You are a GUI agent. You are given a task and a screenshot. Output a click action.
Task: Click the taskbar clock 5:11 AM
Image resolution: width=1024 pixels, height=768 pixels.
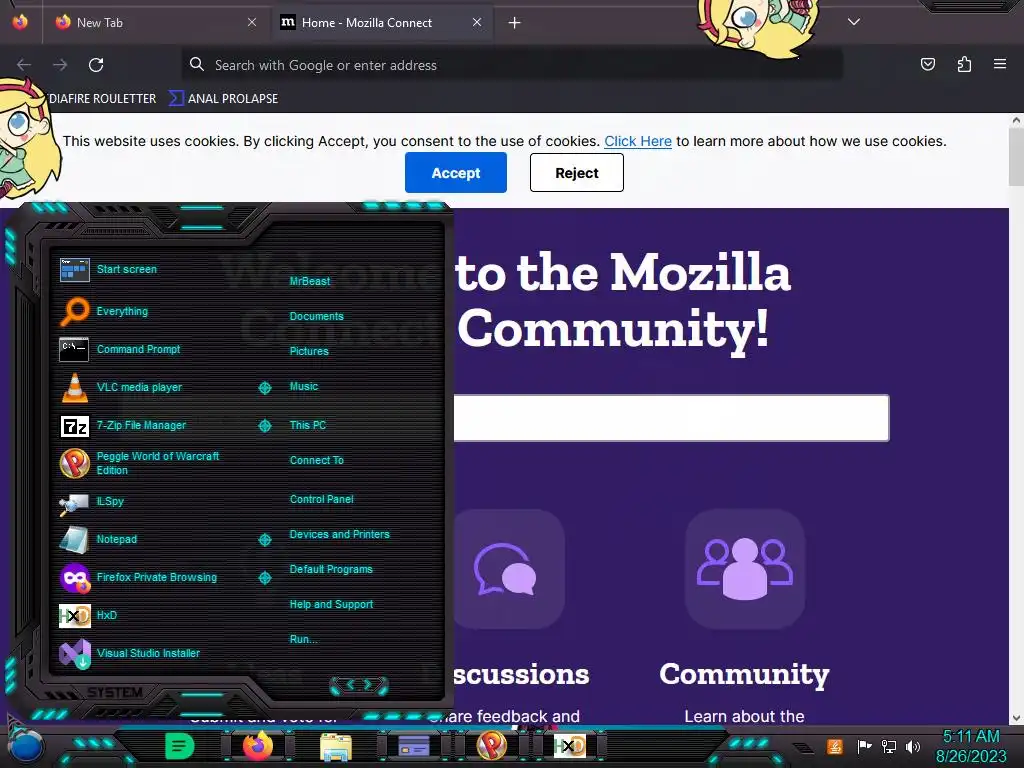pos(971,737)
